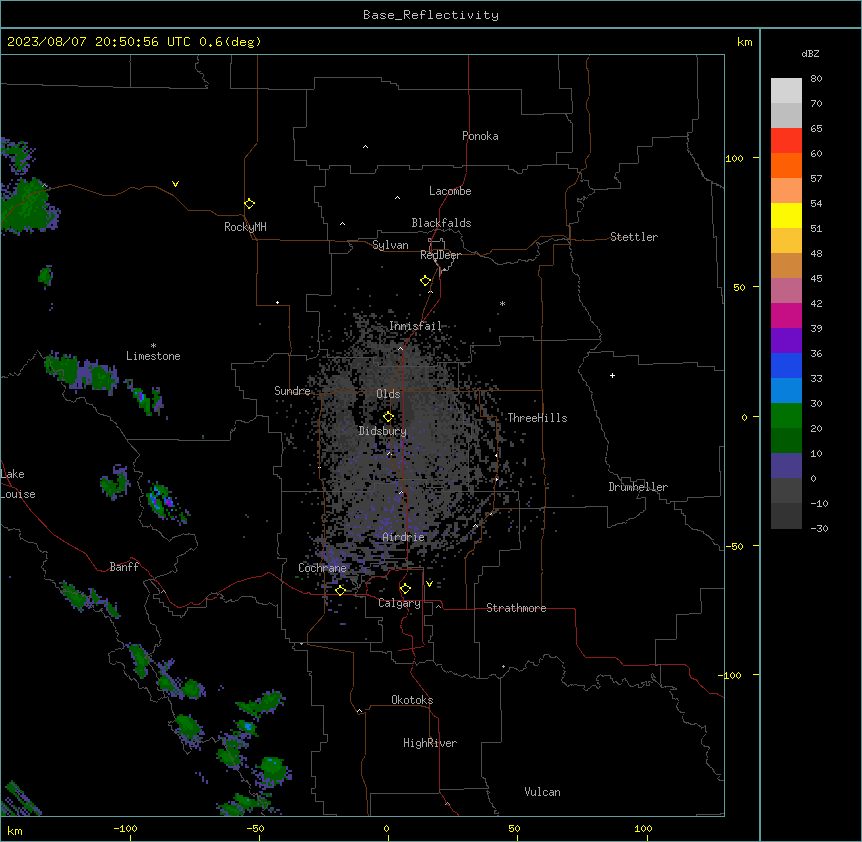Select the blue 36-33 dBZ legend swatch

click(786, 365)
